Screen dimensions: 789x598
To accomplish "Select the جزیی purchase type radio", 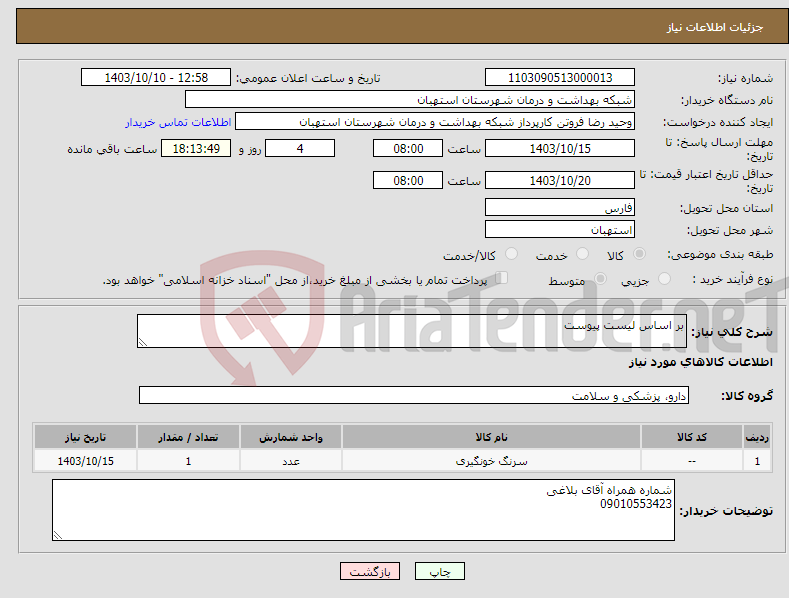I will click(x=664, y=279).
